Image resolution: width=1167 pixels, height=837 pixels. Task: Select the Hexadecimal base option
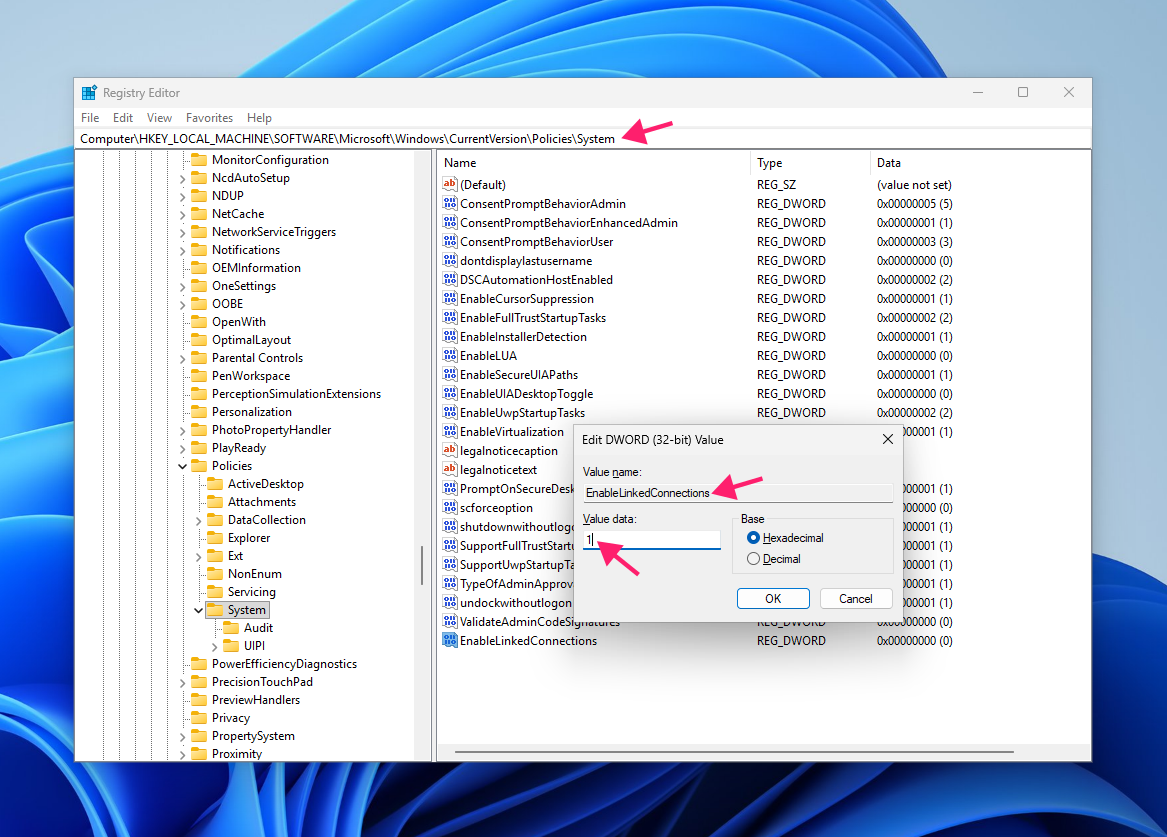point(753,538)
